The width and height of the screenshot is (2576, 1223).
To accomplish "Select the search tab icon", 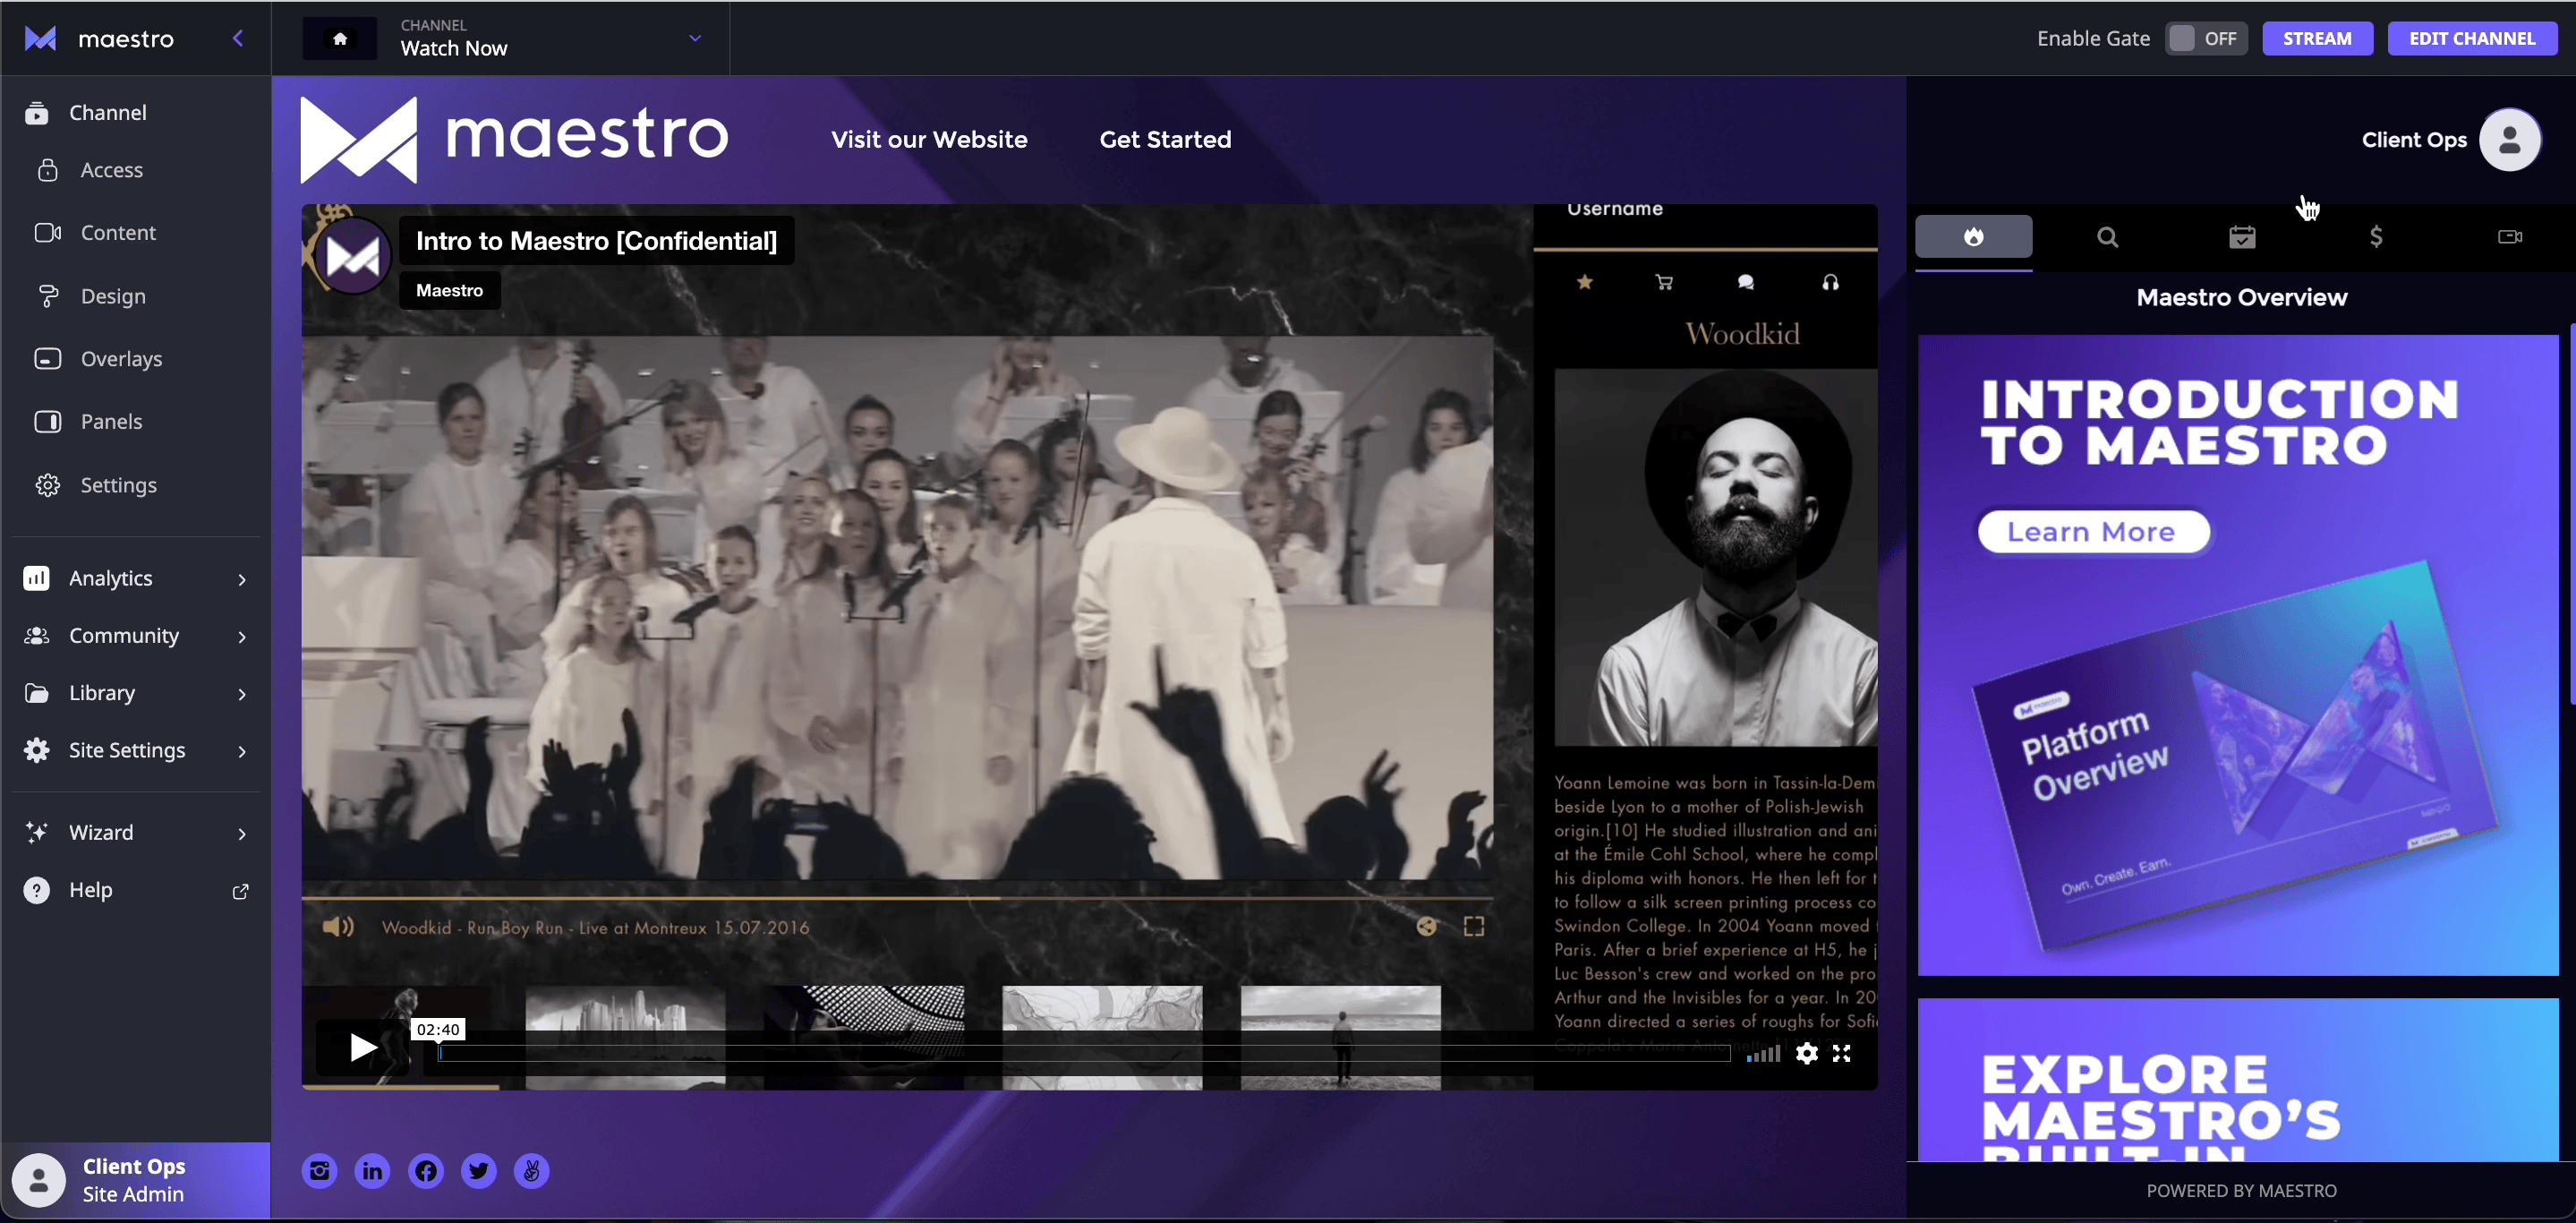I will click(2107, 237).
